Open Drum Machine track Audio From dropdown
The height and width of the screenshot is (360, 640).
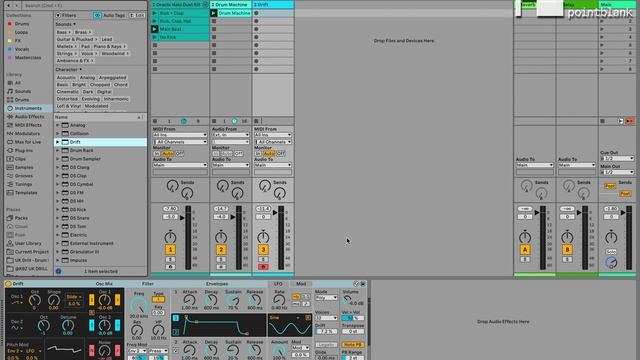pyautogui.click(x=231, y=135)
